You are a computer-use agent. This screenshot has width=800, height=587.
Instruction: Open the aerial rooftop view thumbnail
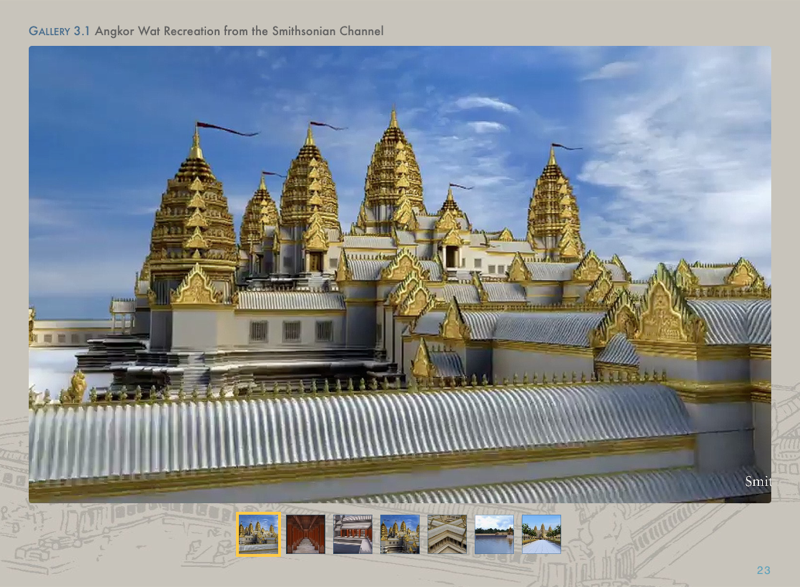(447, 534)
